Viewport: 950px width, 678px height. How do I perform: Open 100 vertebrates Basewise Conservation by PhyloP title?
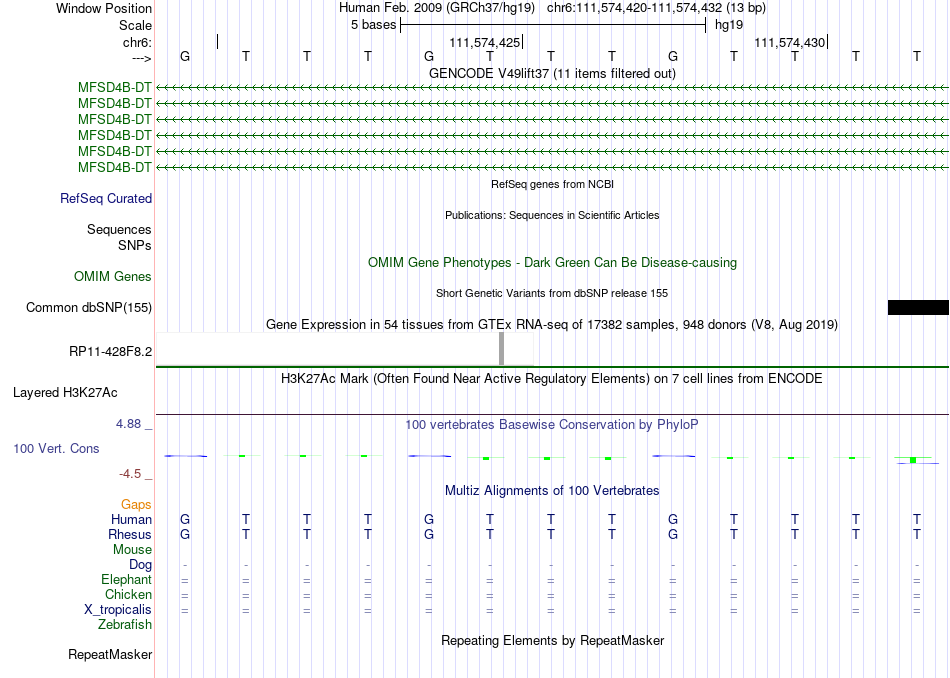[x=552, y=425]
